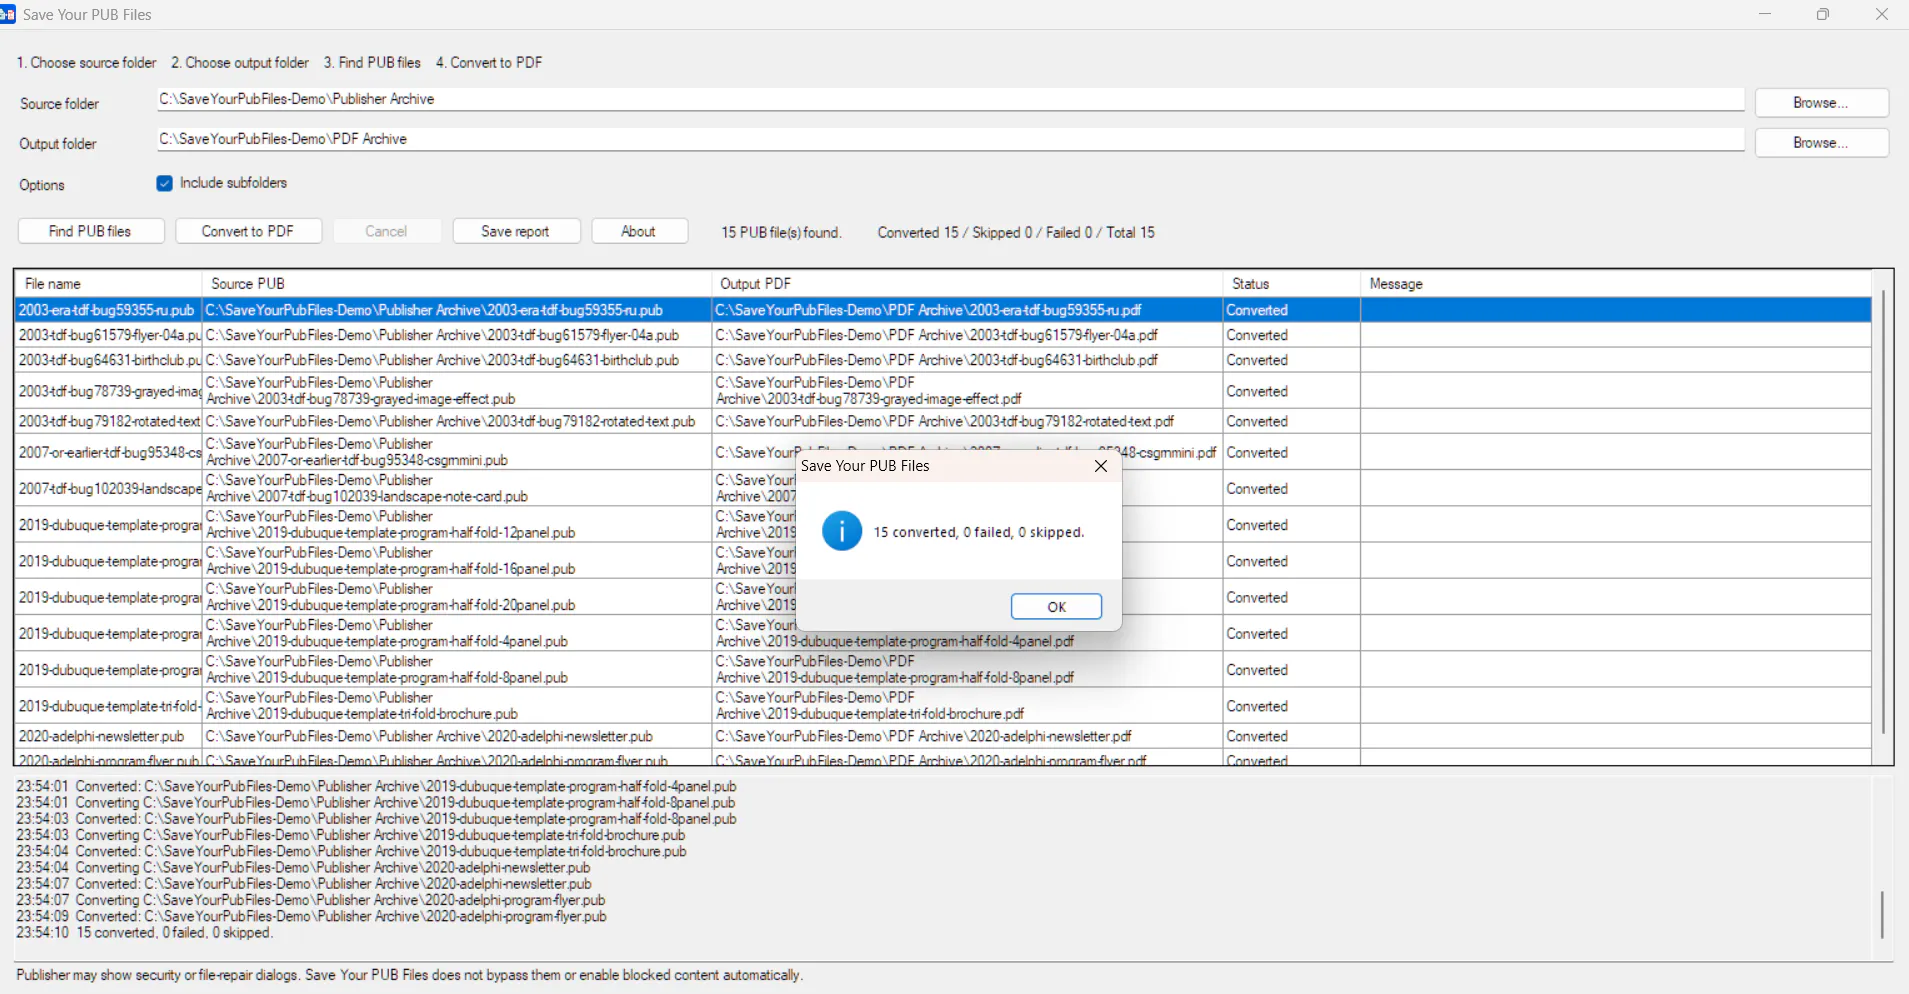Select the 2007-tdf-bug102039-landscape file row
This screenshot has width=1909, height=994.
(x=943, y=488)
